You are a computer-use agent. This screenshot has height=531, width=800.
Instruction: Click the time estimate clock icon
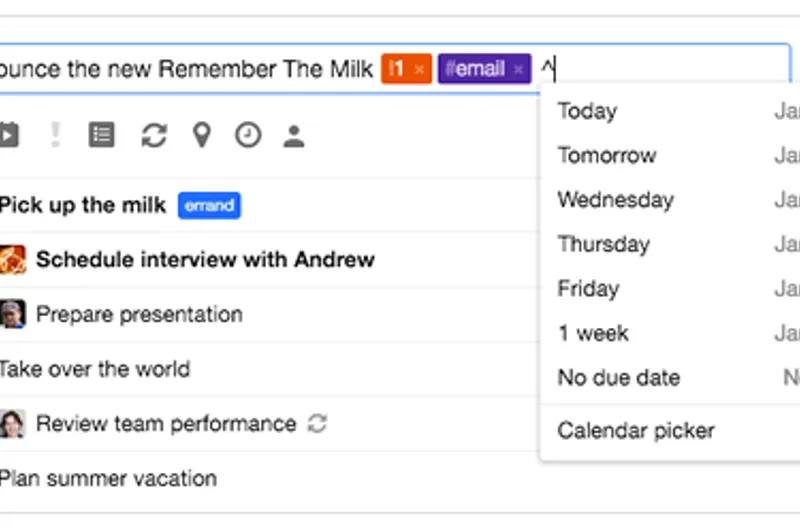(x=248, y=136)
